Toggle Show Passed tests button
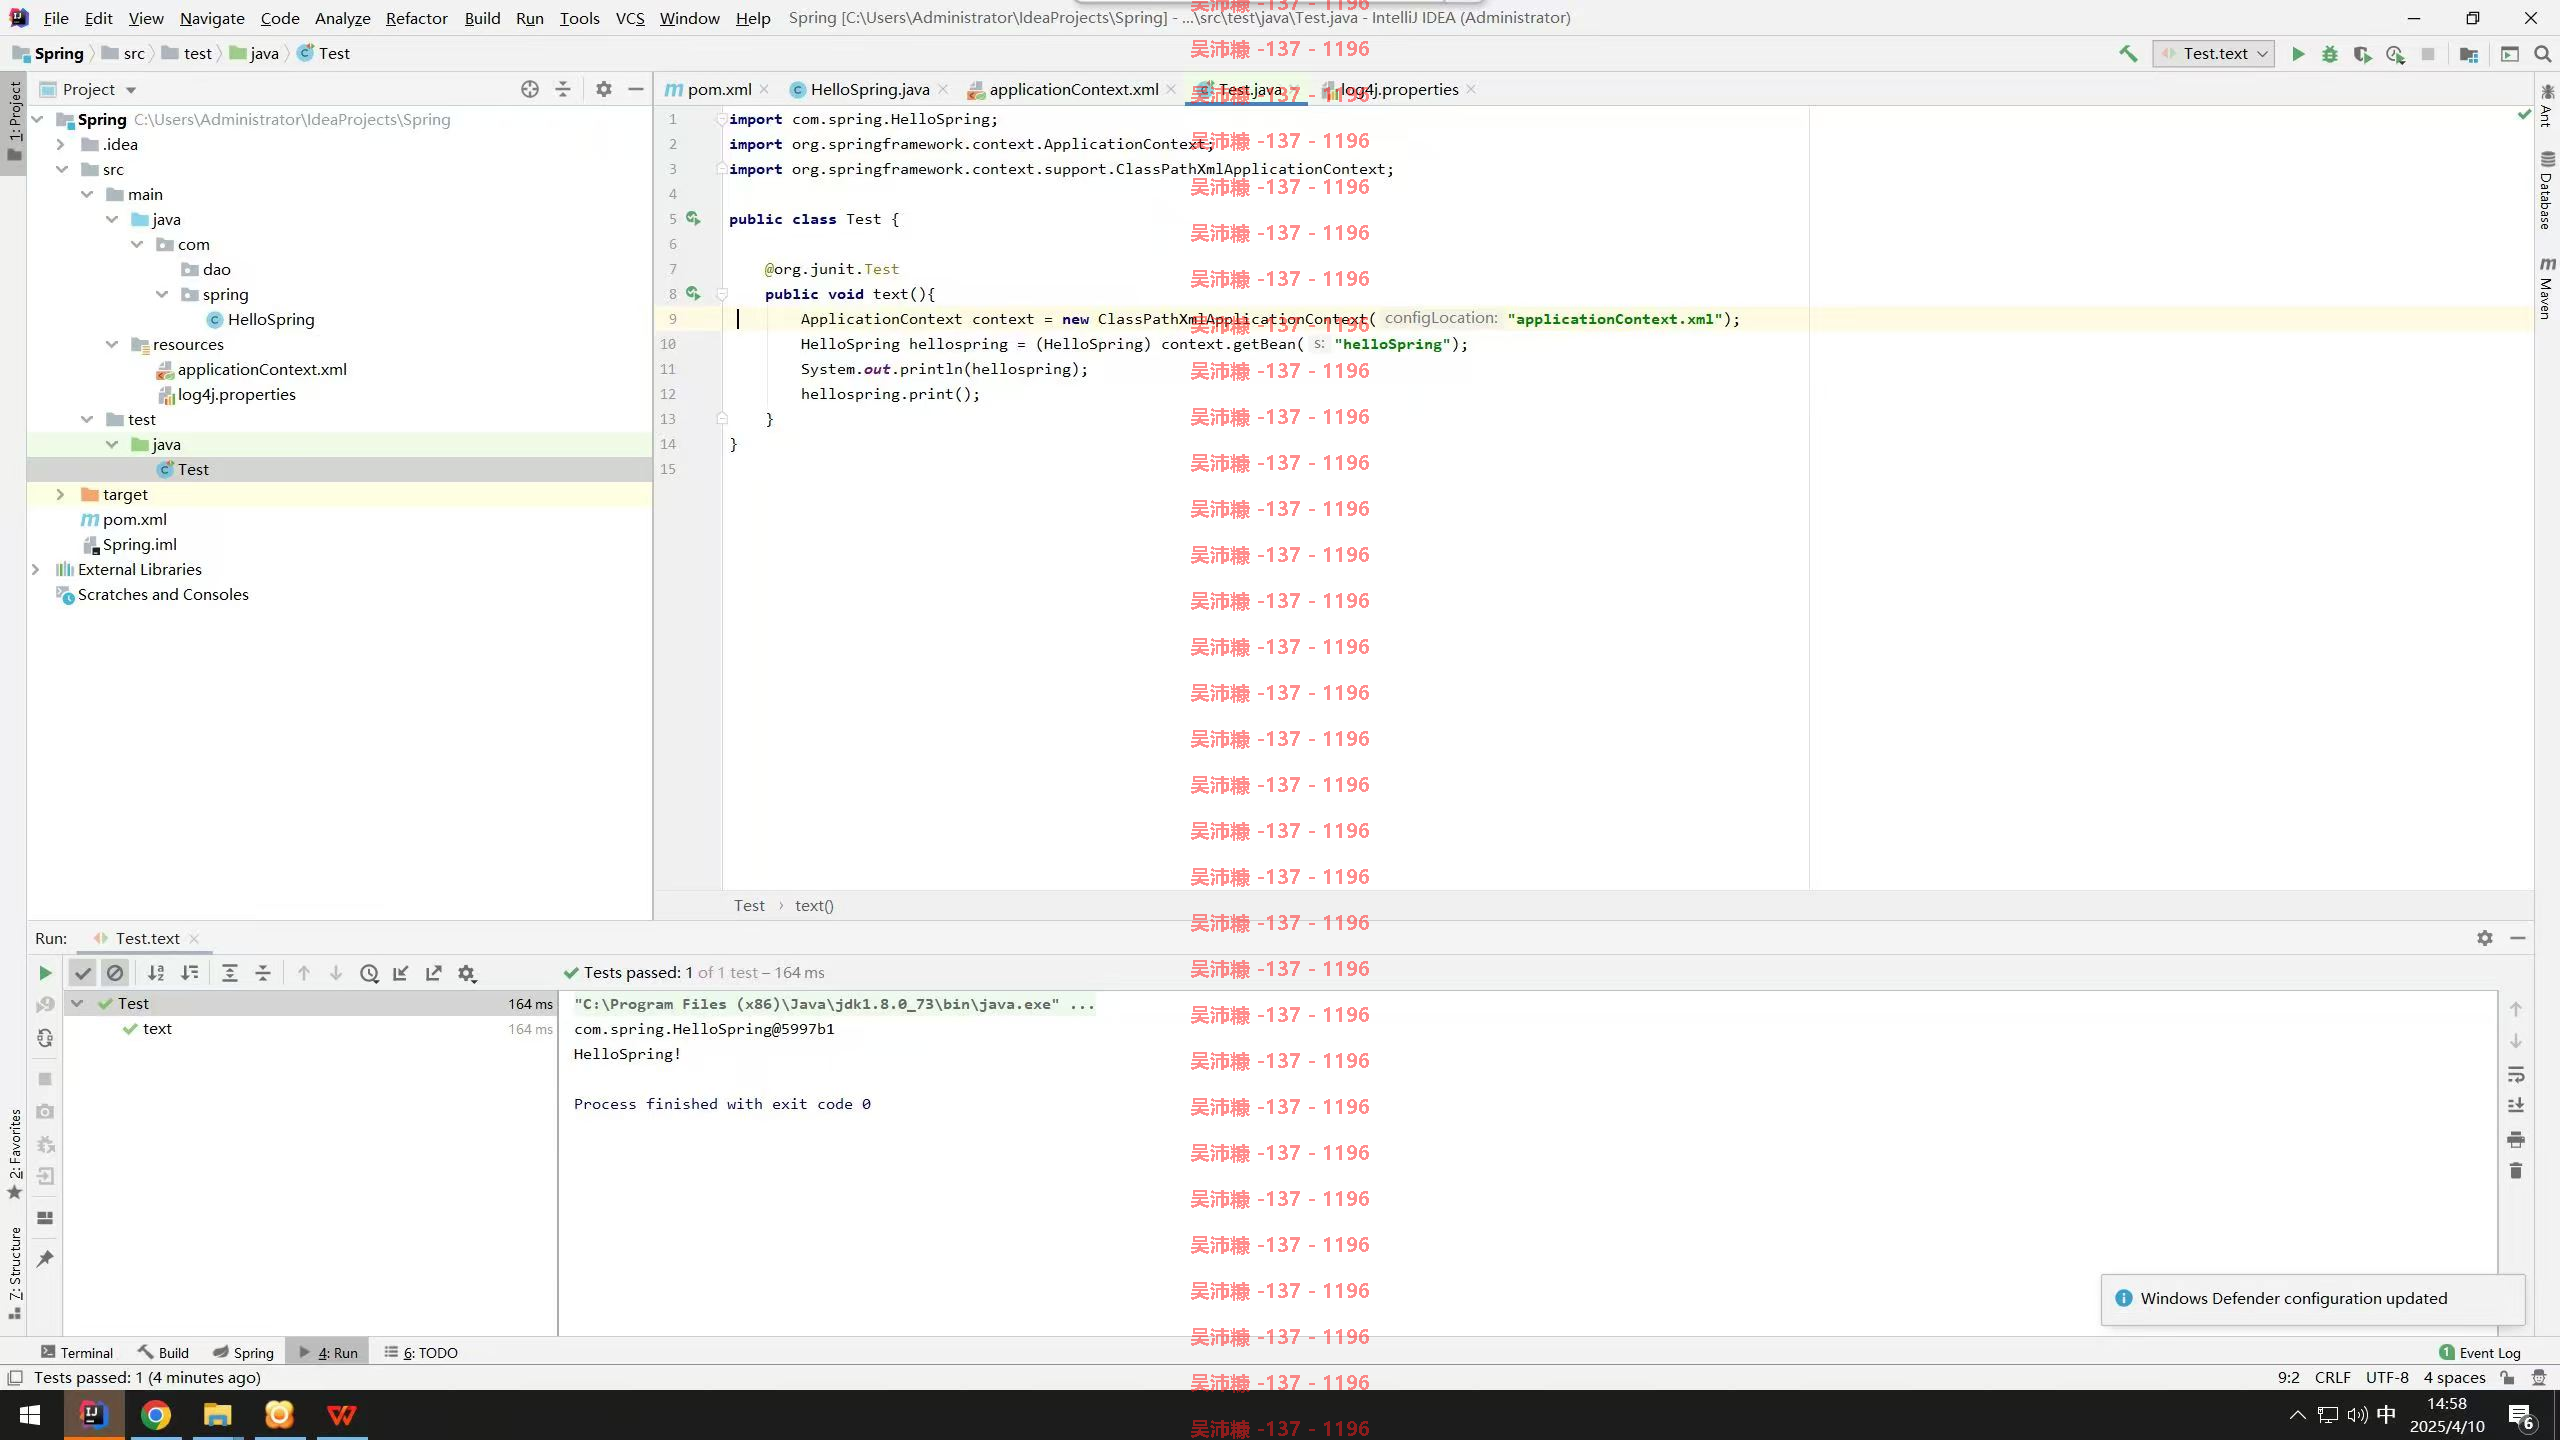 [x=83, y=973]
